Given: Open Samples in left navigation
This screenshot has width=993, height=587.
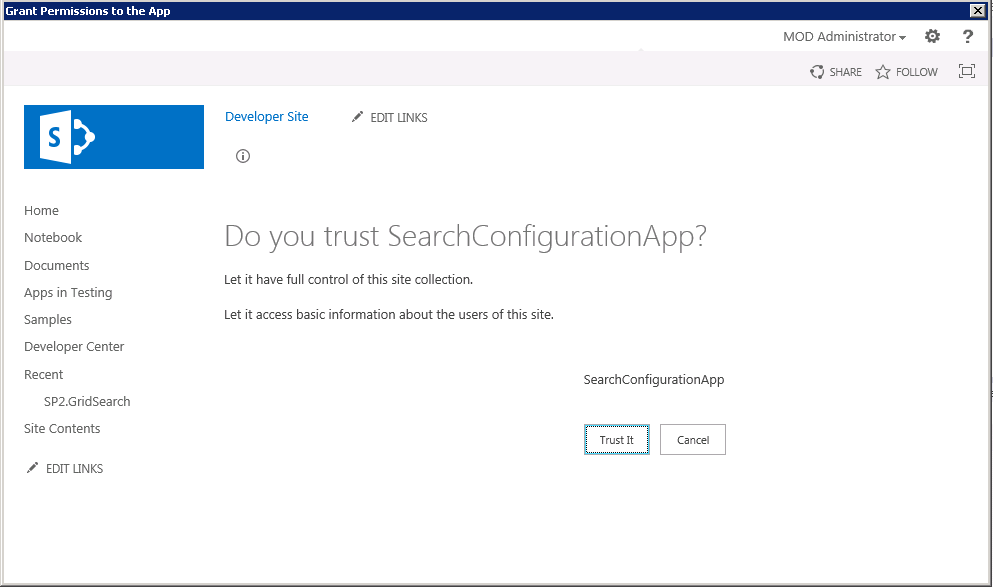Looking at the screenshot, I should 47,320.
